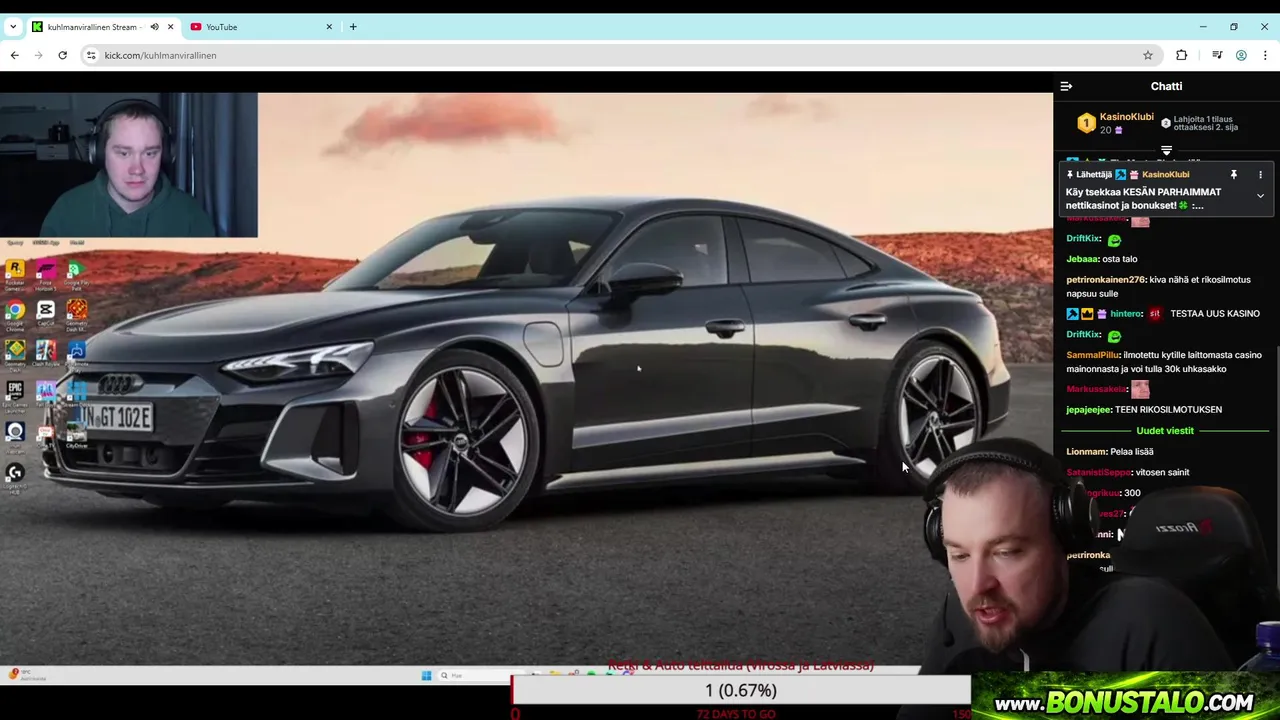Viewport: 1280px width, 720px height.
Task: Click the Chatti header title
Action: (1166, 86)
